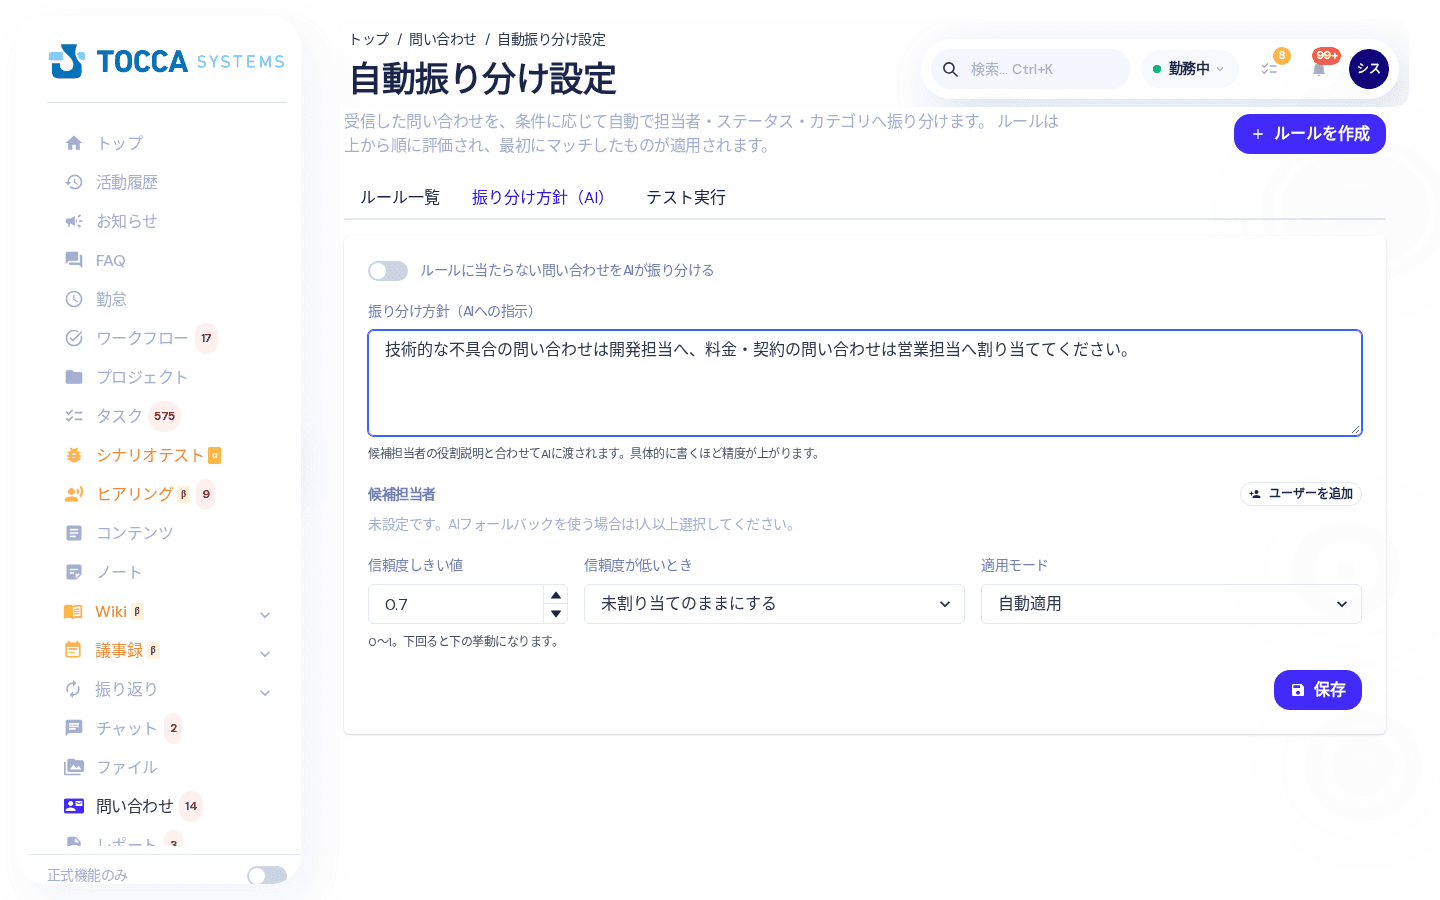The image size is (1440, 900).
Task: Open ヒアリング voice icon
Action: click(x=74, y=494)
